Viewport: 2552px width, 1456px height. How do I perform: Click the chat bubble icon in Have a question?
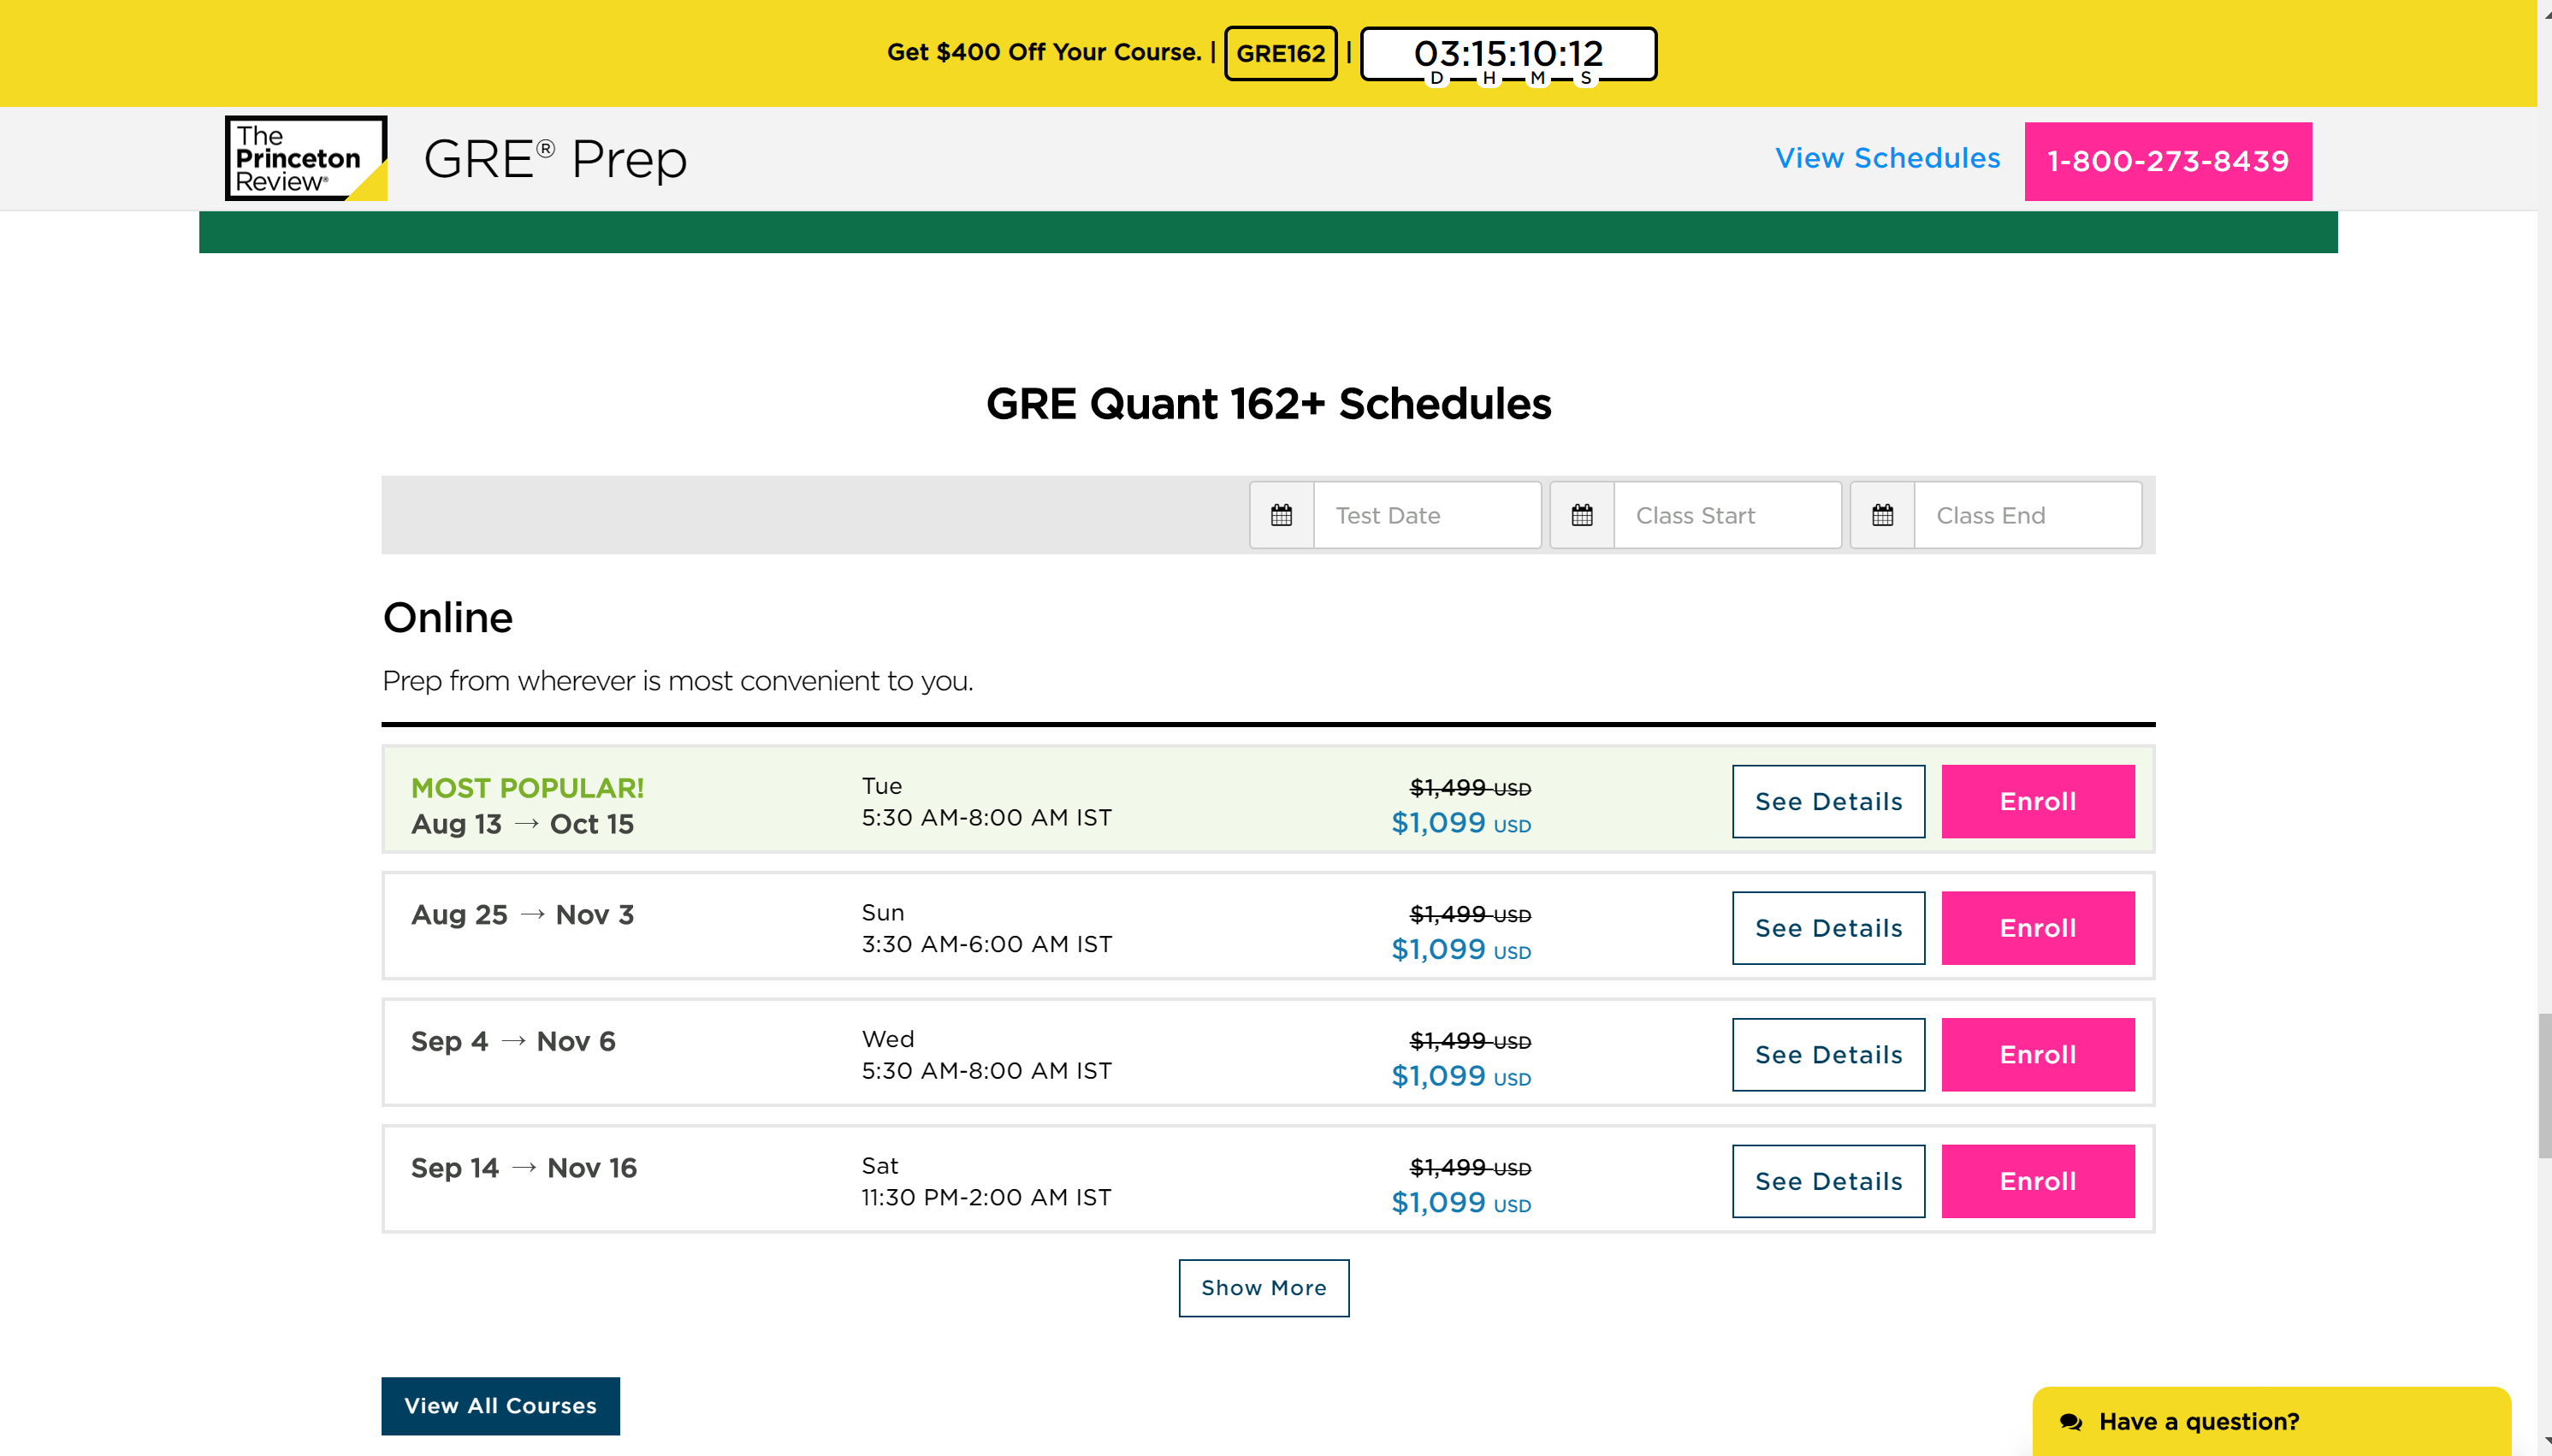pyautogui.click(x=2070, y=1421)
